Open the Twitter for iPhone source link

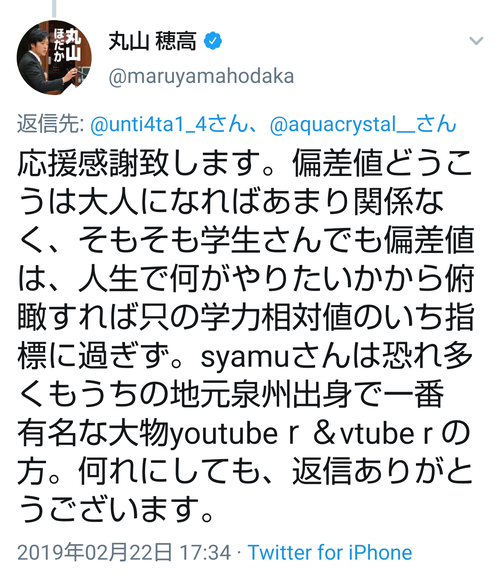[x=330, y=553]
